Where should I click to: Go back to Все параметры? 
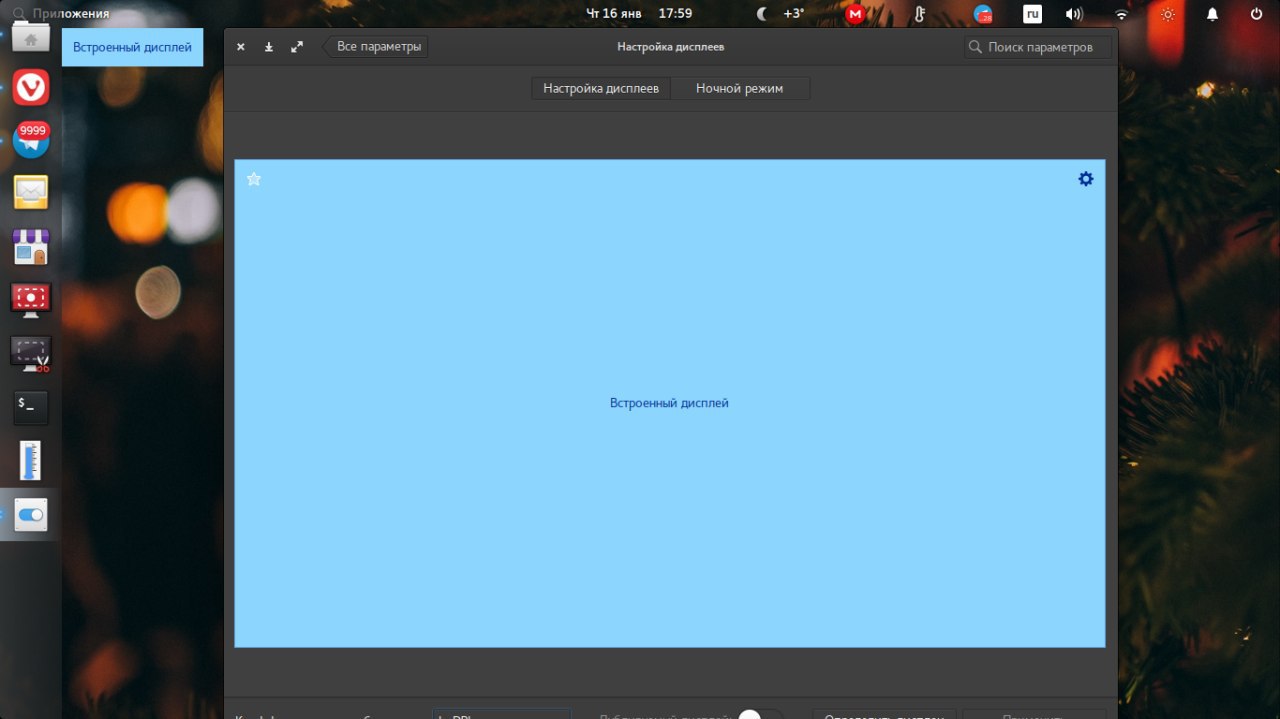tap(376, 47)
